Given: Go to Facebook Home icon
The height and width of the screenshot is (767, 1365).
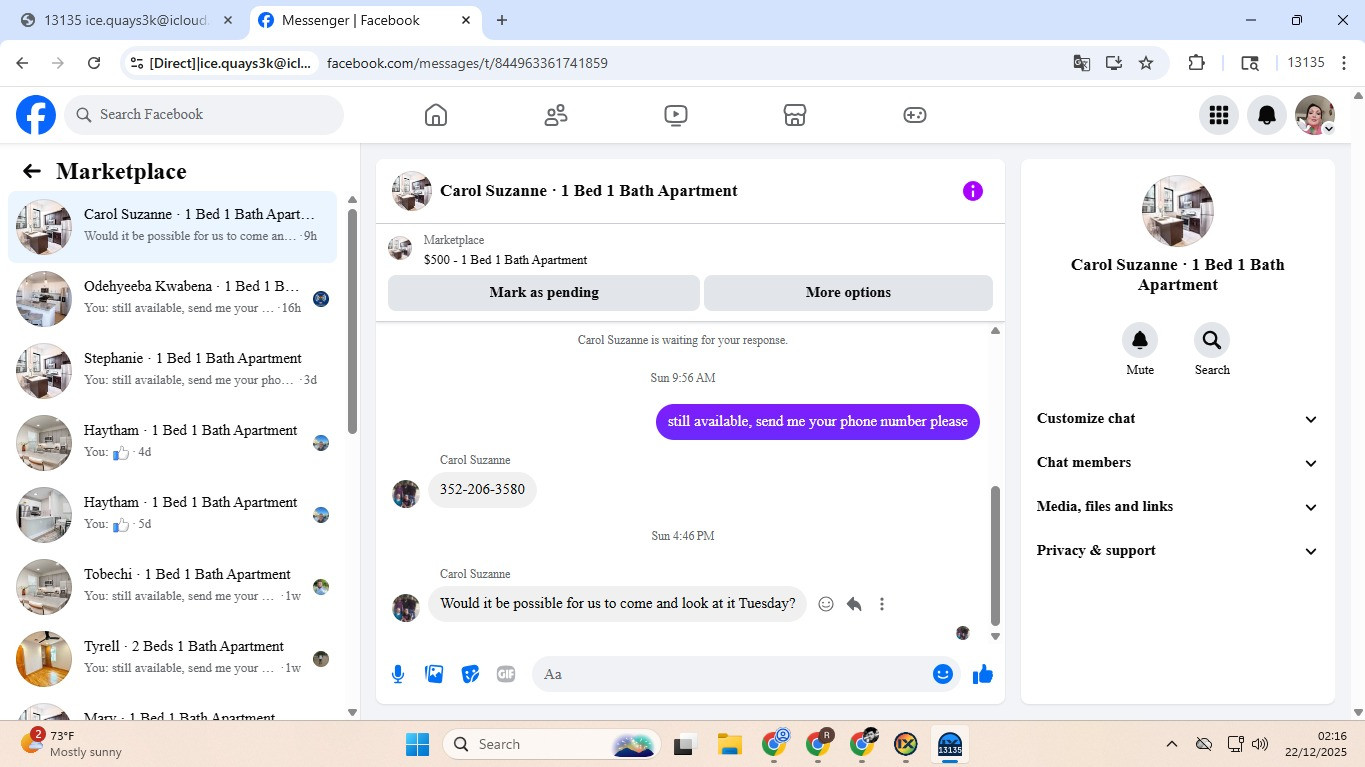Looking at the screenshot, I should pyautogui.click(x=436, y=115).
